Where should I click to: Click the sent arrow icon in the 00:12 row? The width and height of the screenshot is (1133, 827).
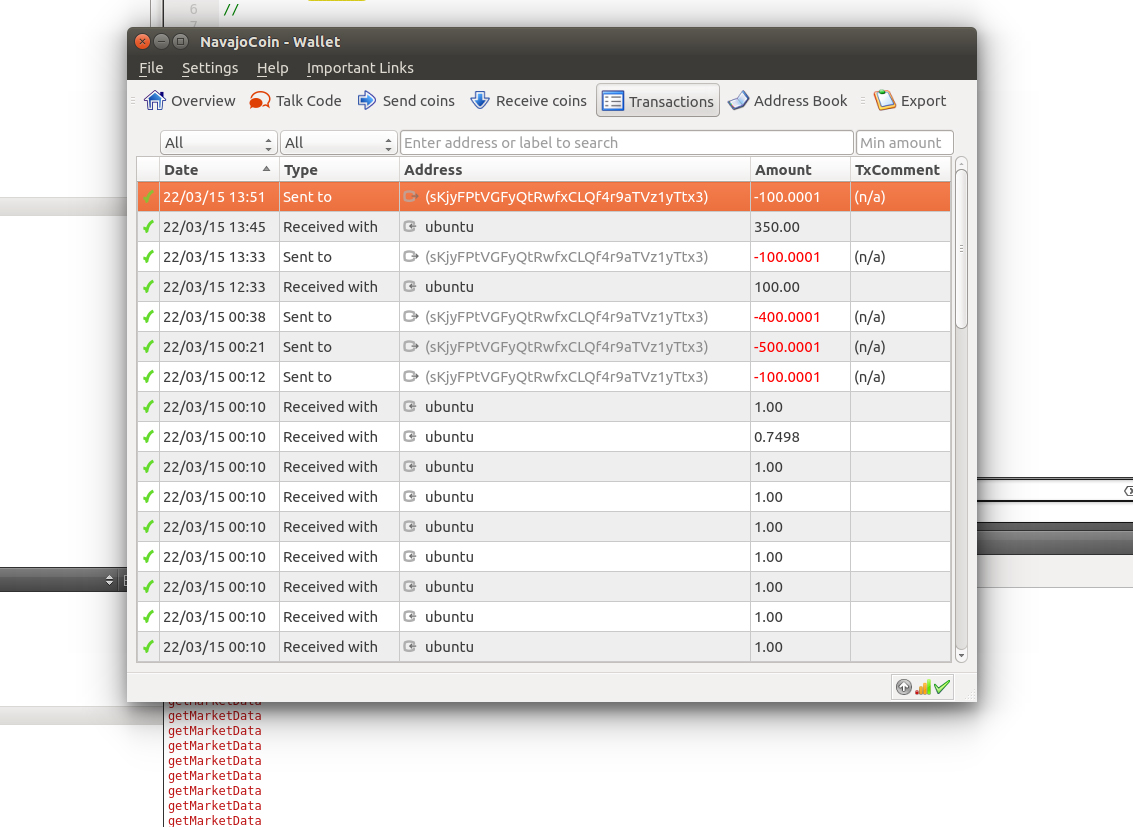[x=410, y=376]
